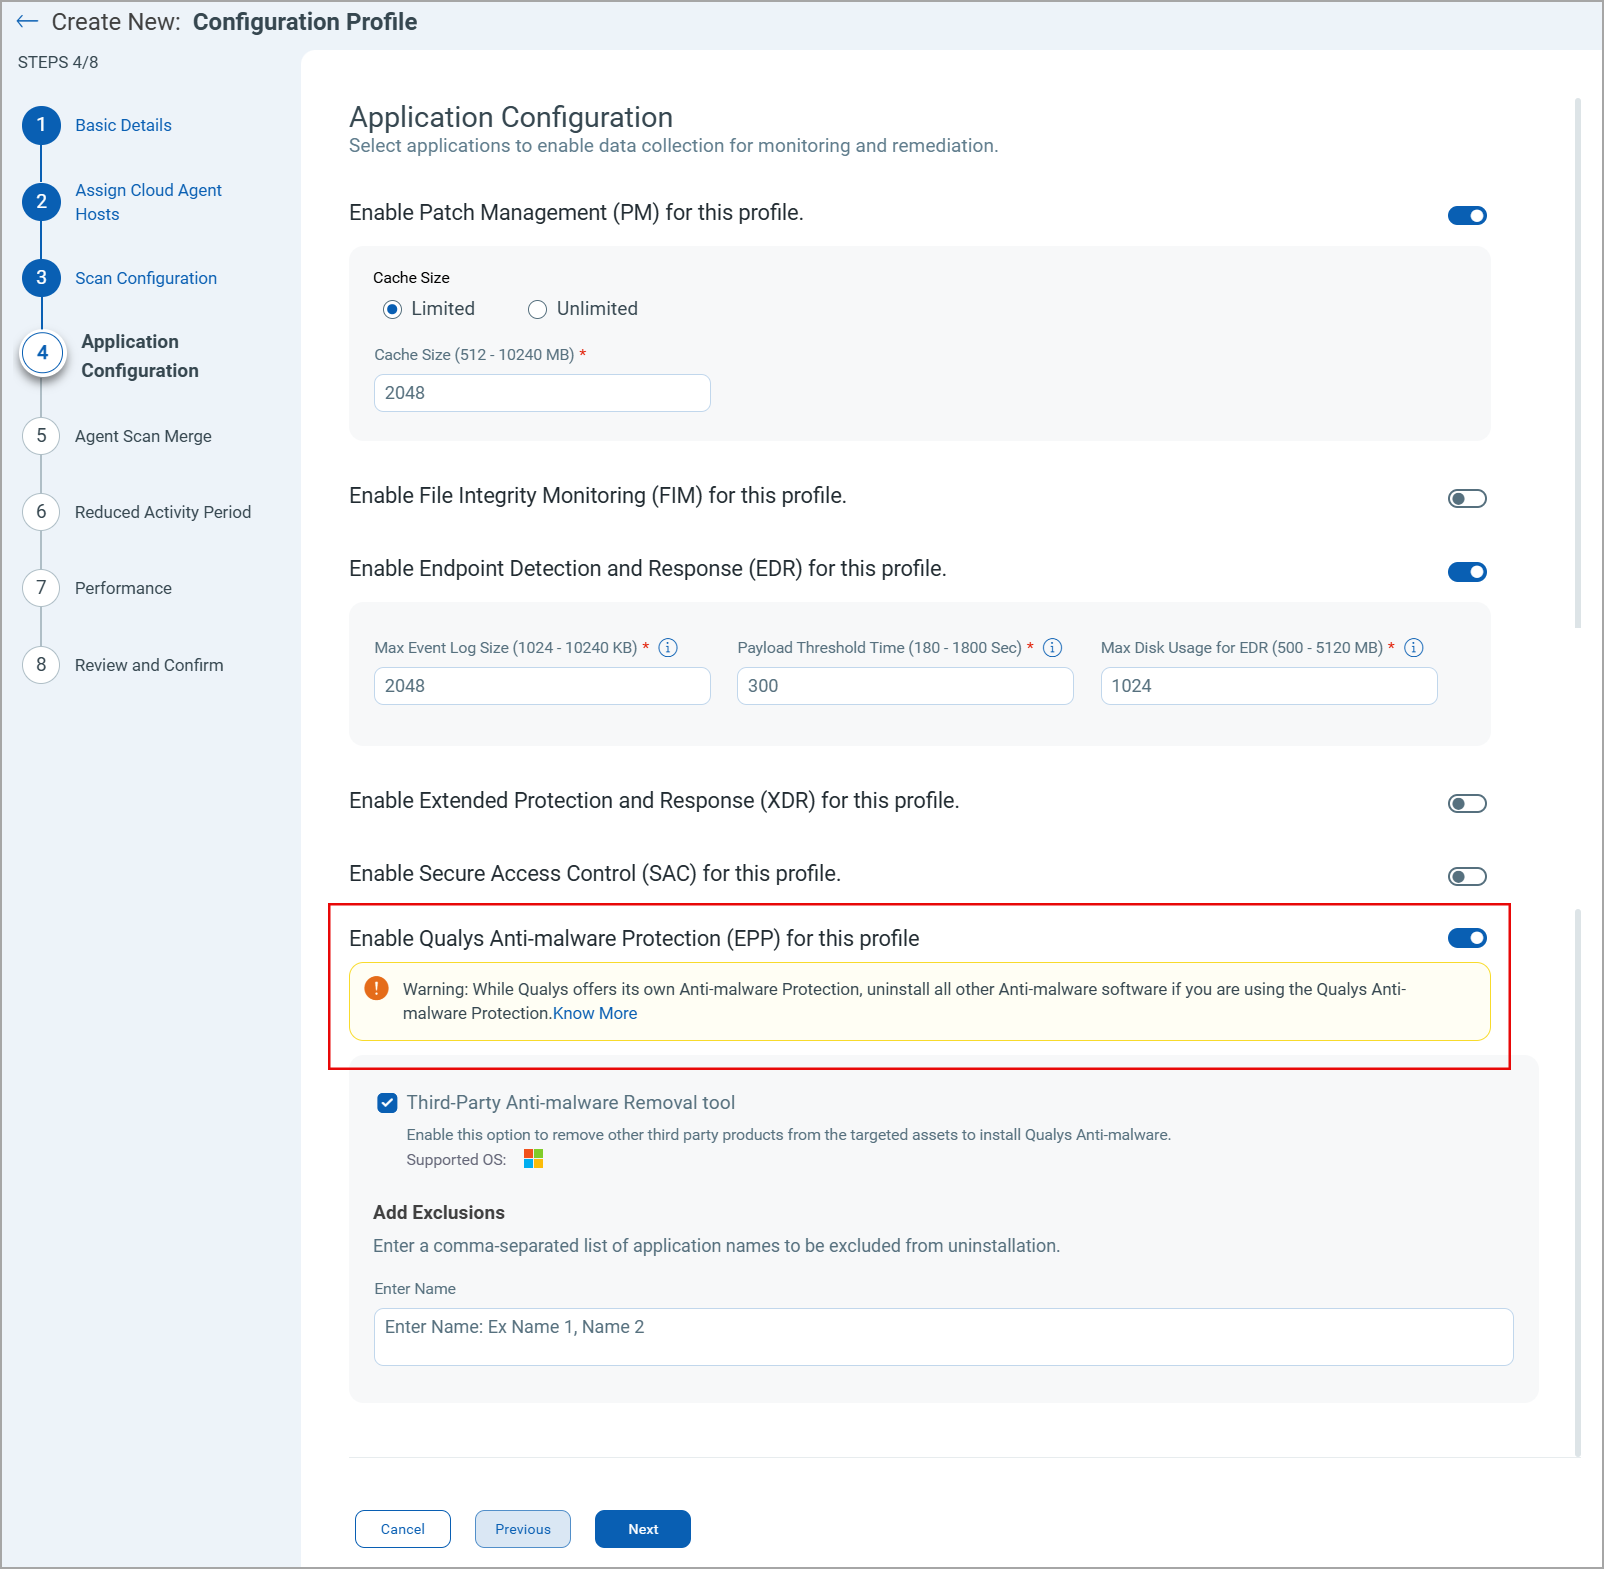1604x1569 pixels.
Task: Disable the Qualys Anti-malware Protection (EPP) toggle
Action: [x=1467, y=937]
